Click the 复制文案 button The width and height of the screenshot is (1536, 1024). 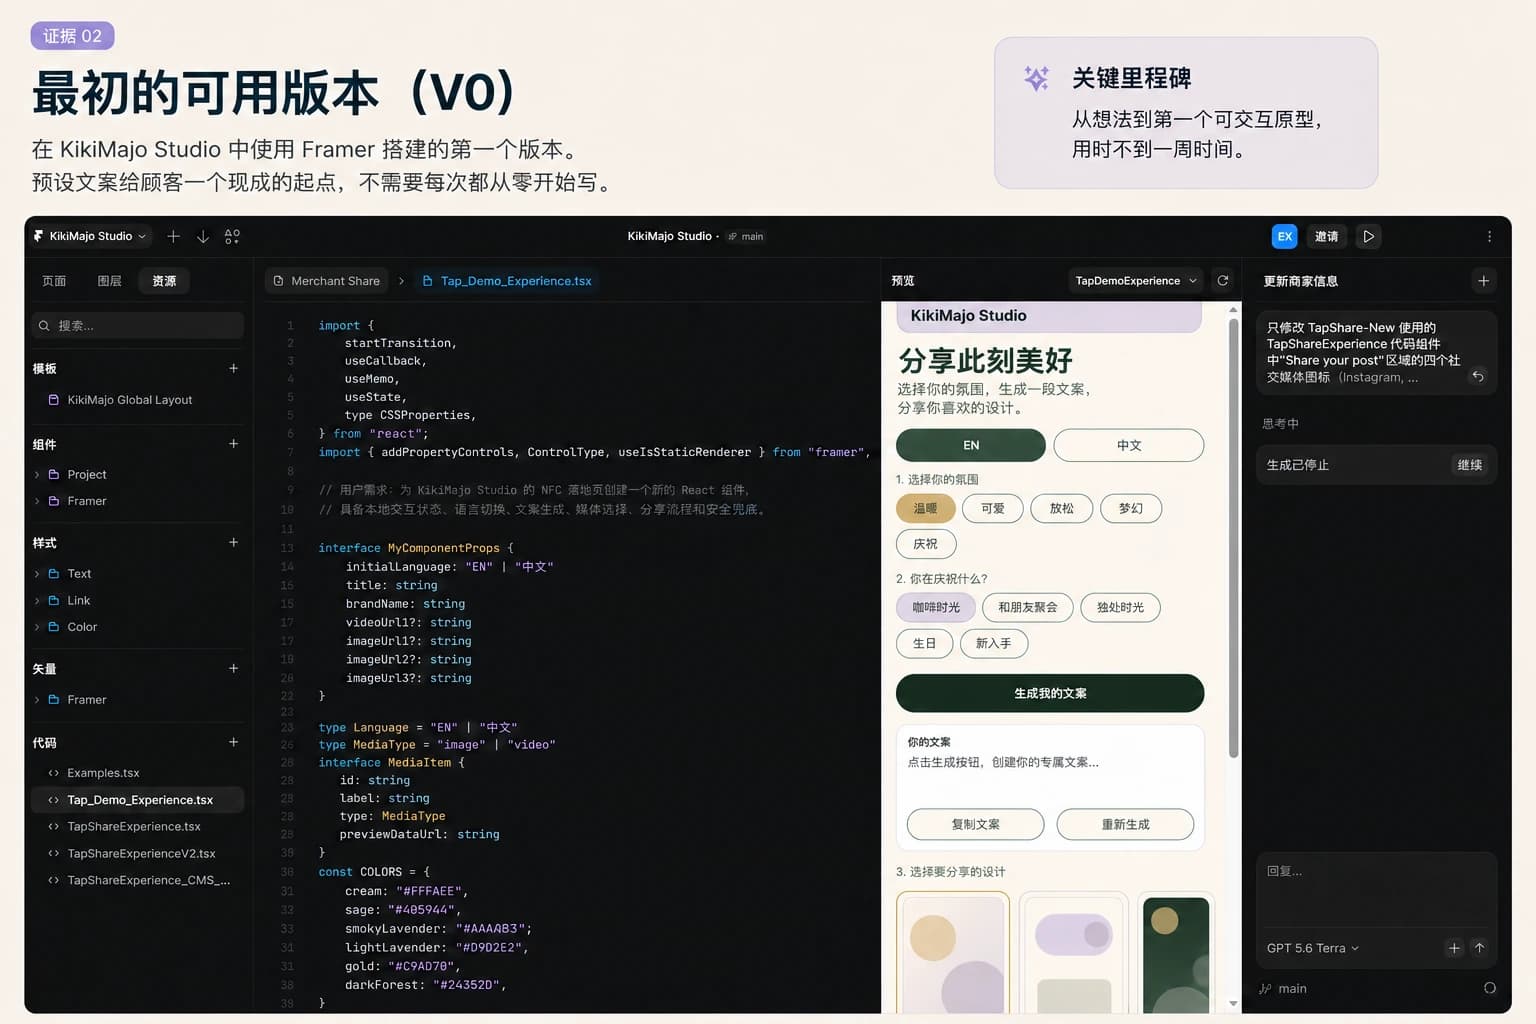(975, 824)
